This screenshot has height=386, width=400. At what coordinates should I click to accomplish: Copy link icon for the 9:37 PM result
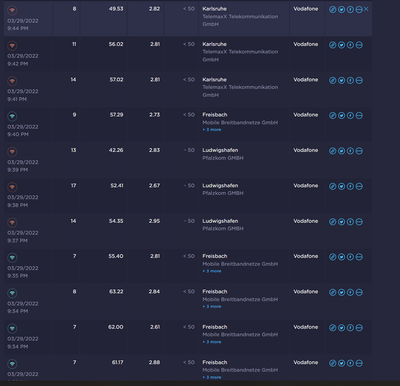[x=333, y=222]
